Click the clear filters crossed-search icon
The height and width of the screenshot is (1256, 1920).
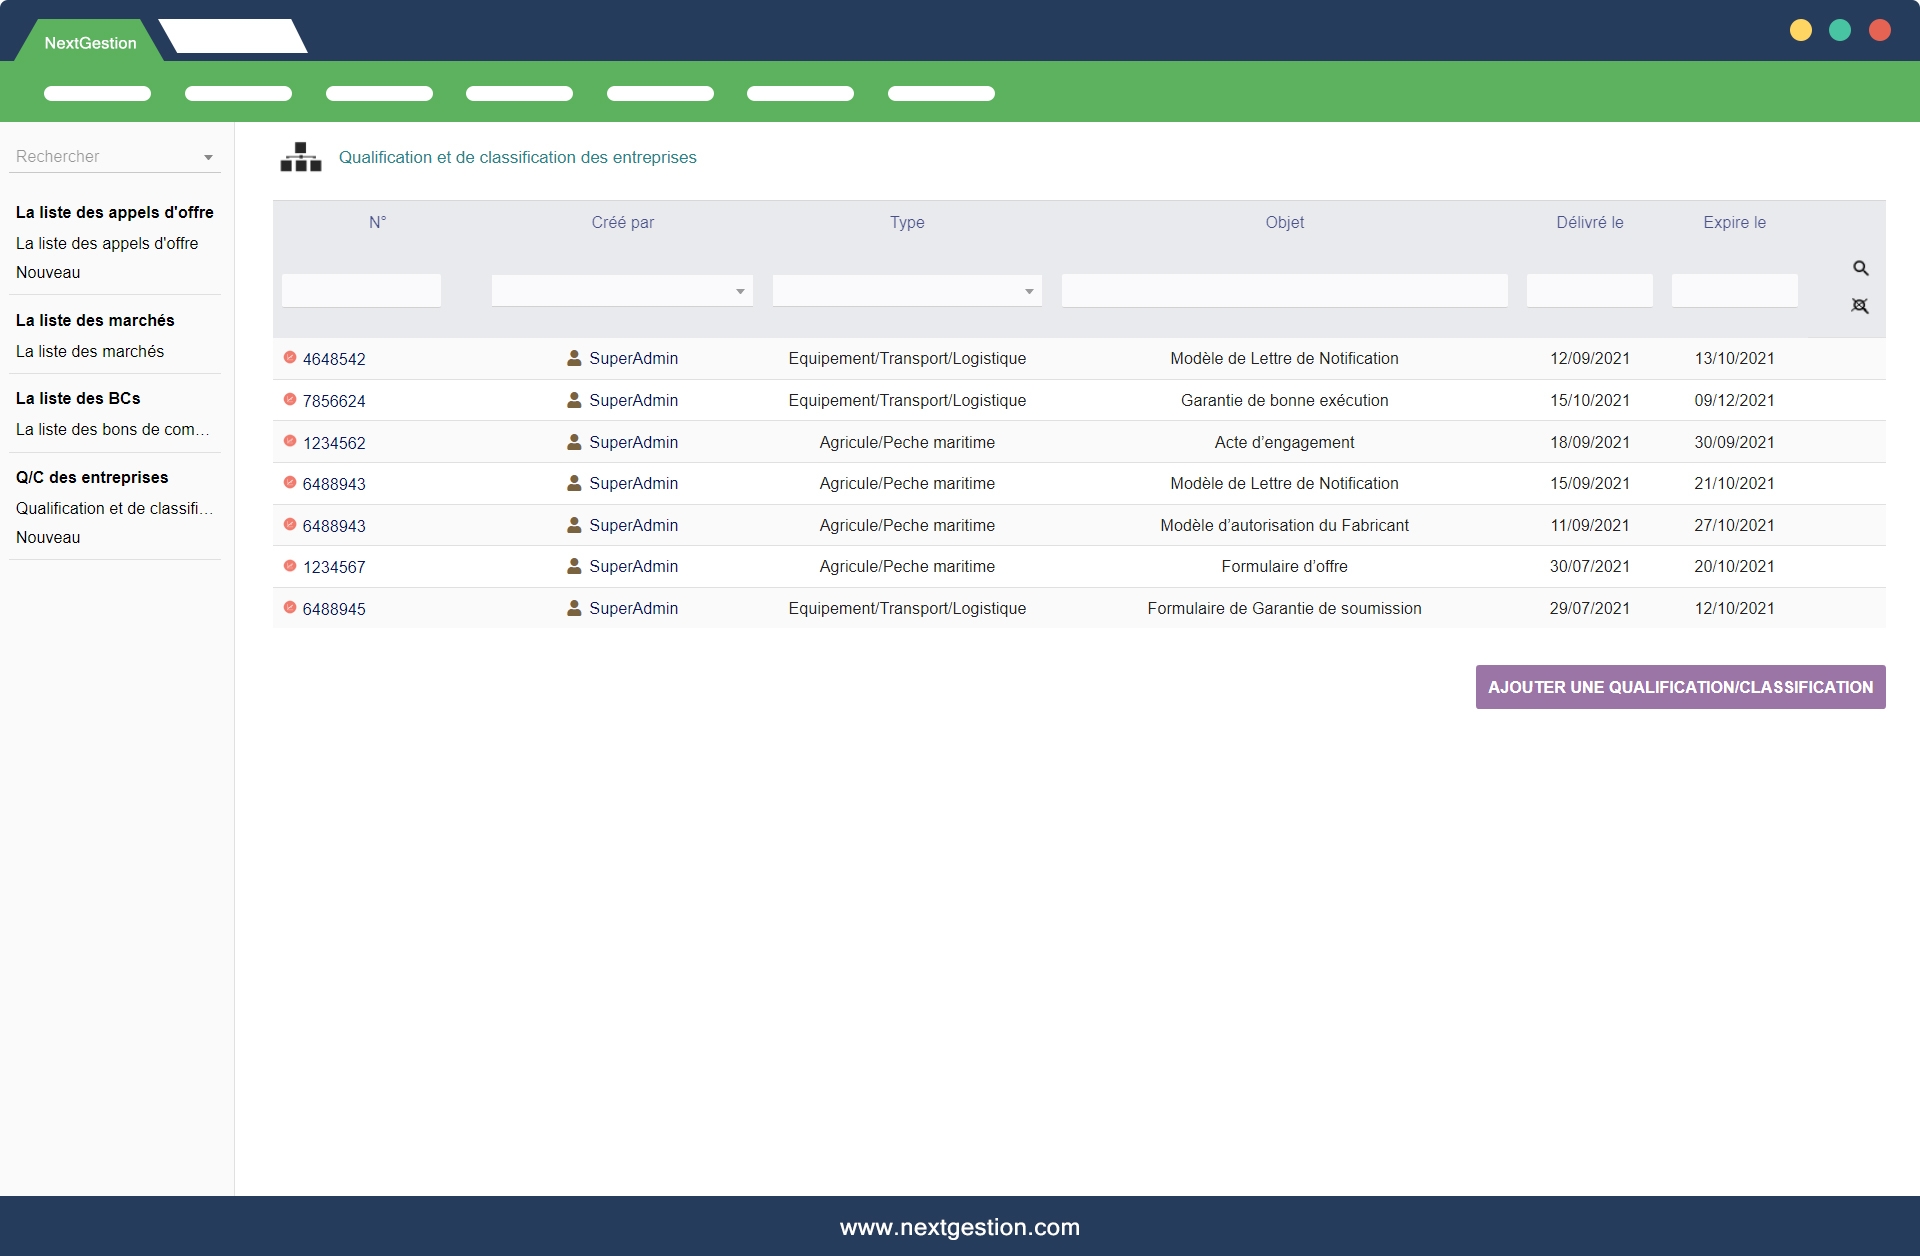1860,306
